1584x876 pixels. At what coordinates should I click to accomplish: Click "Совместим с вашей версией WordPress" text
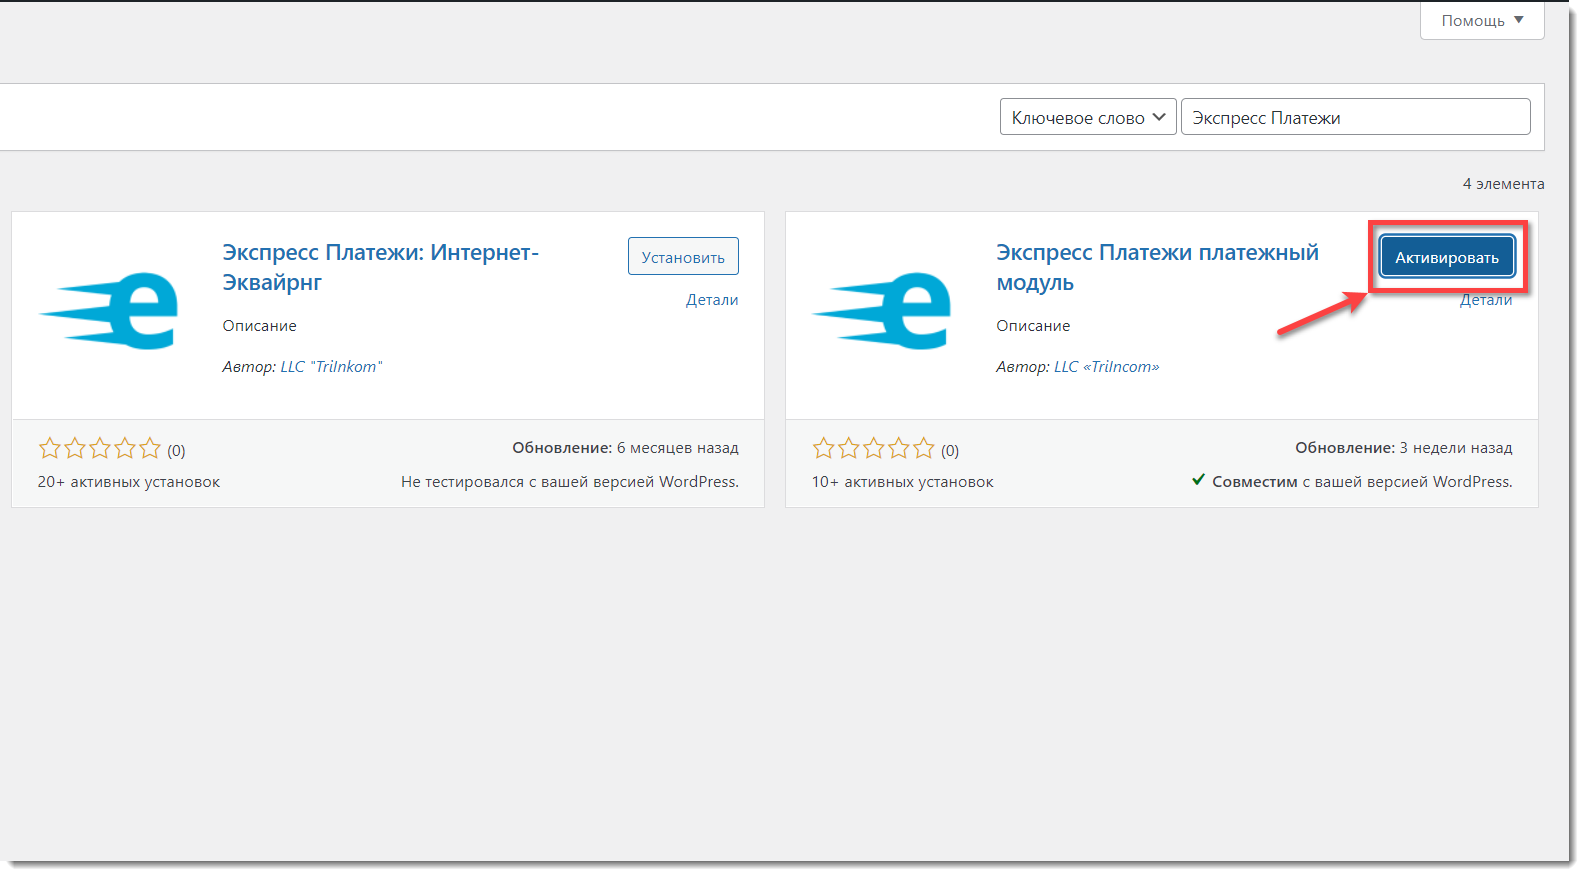(1362, 482)
